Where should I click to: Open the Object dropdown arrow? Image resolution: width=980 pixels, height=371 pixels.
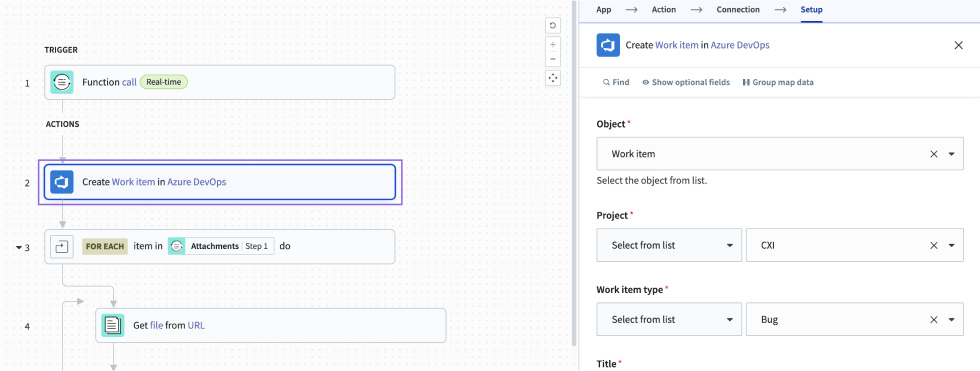pos(951,154)
